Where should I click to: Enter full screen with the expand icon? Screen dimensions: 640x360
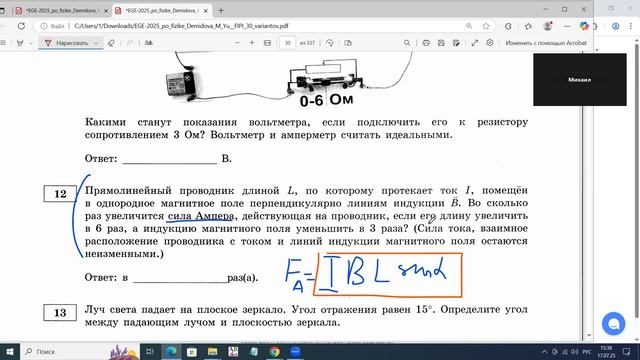click(x=474, y=43)
